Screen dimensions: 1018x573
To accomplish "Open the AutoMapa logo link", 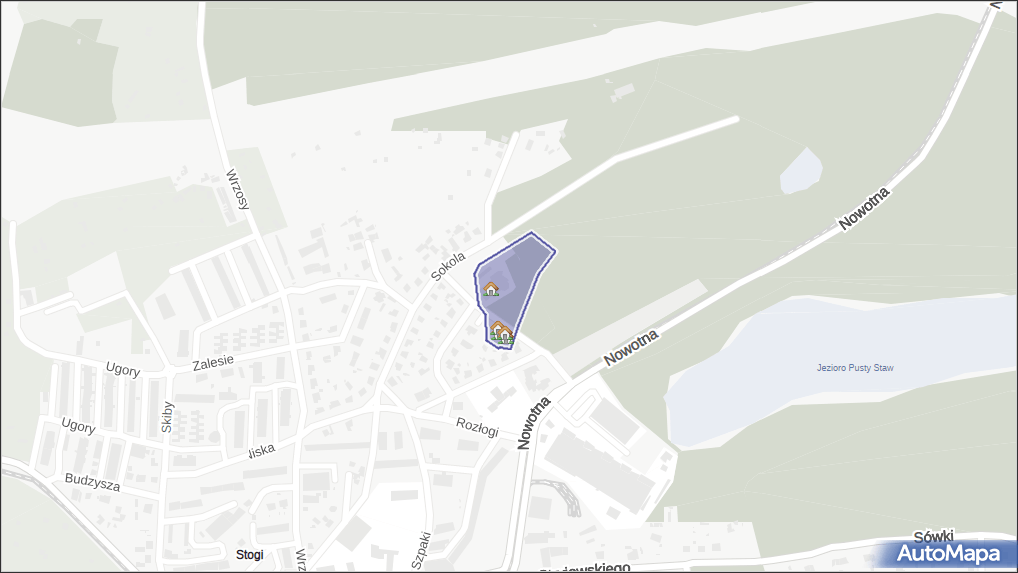I will (948, 554).
